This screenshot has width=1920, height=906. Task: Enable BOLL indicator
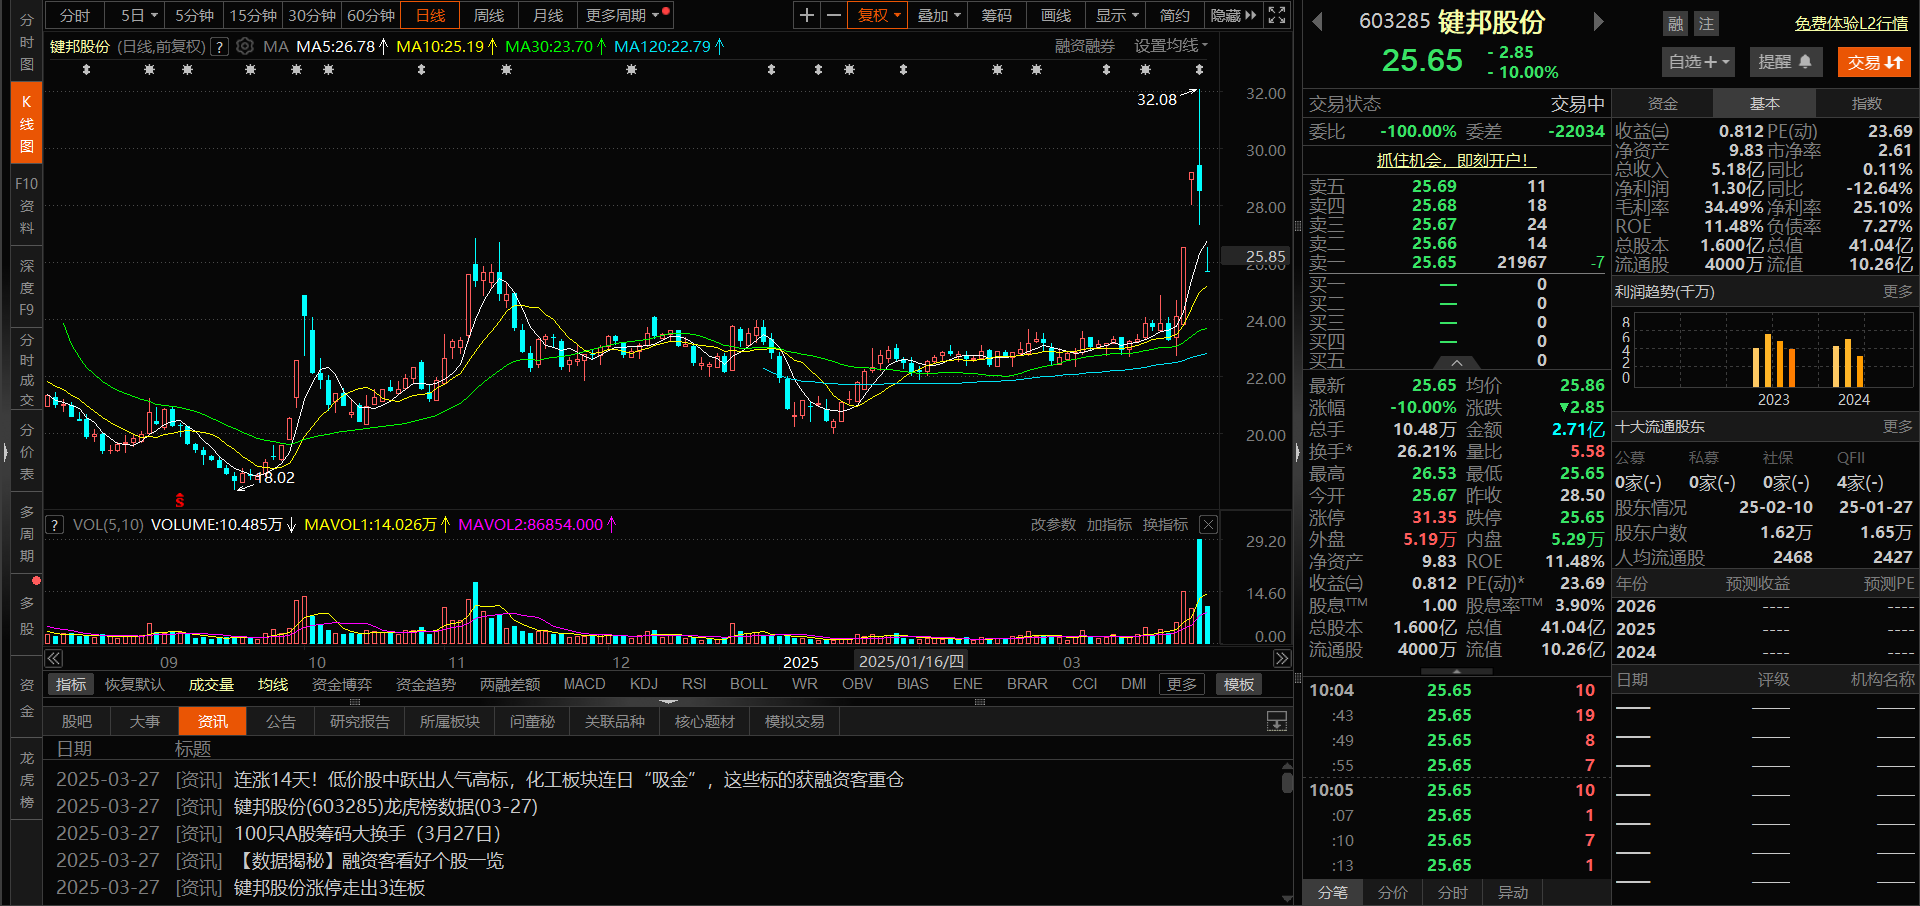[x=748, y=684]
